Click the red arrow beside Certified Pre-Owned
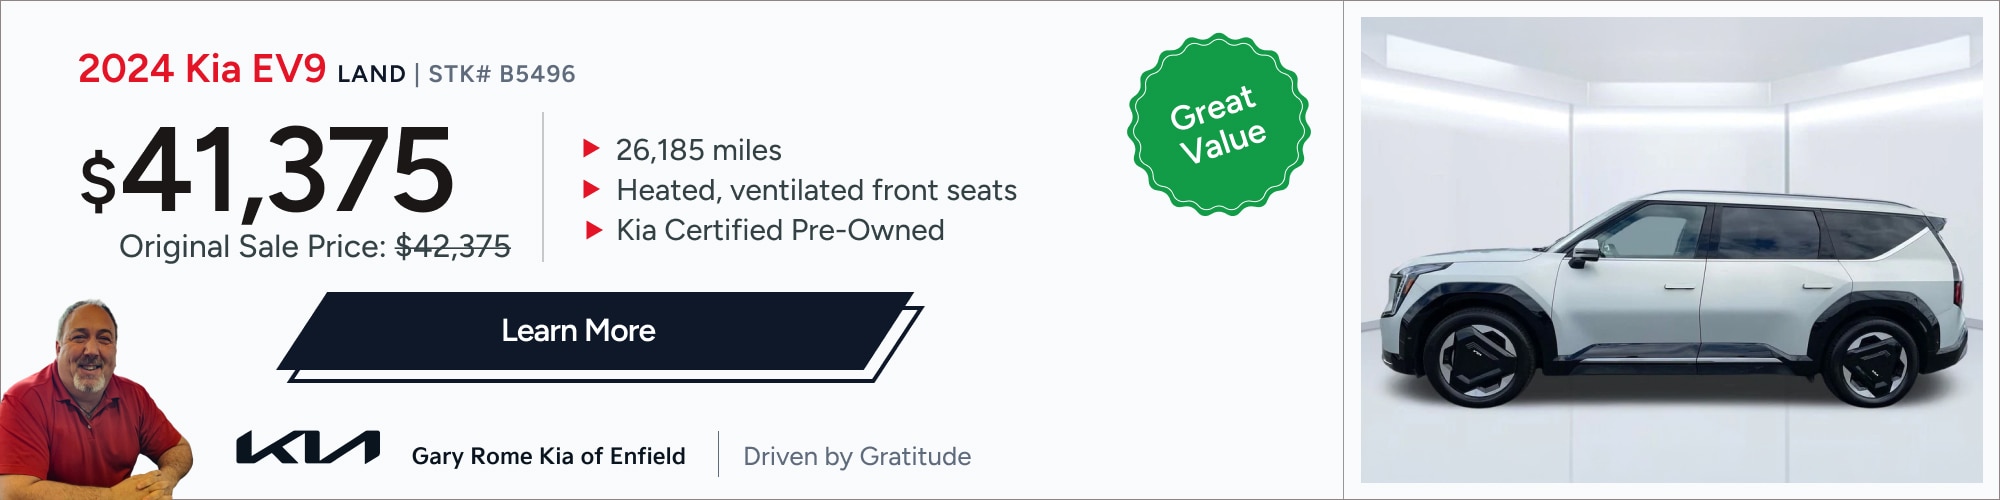The image size is (2000, 500). [x=593, y=230]
